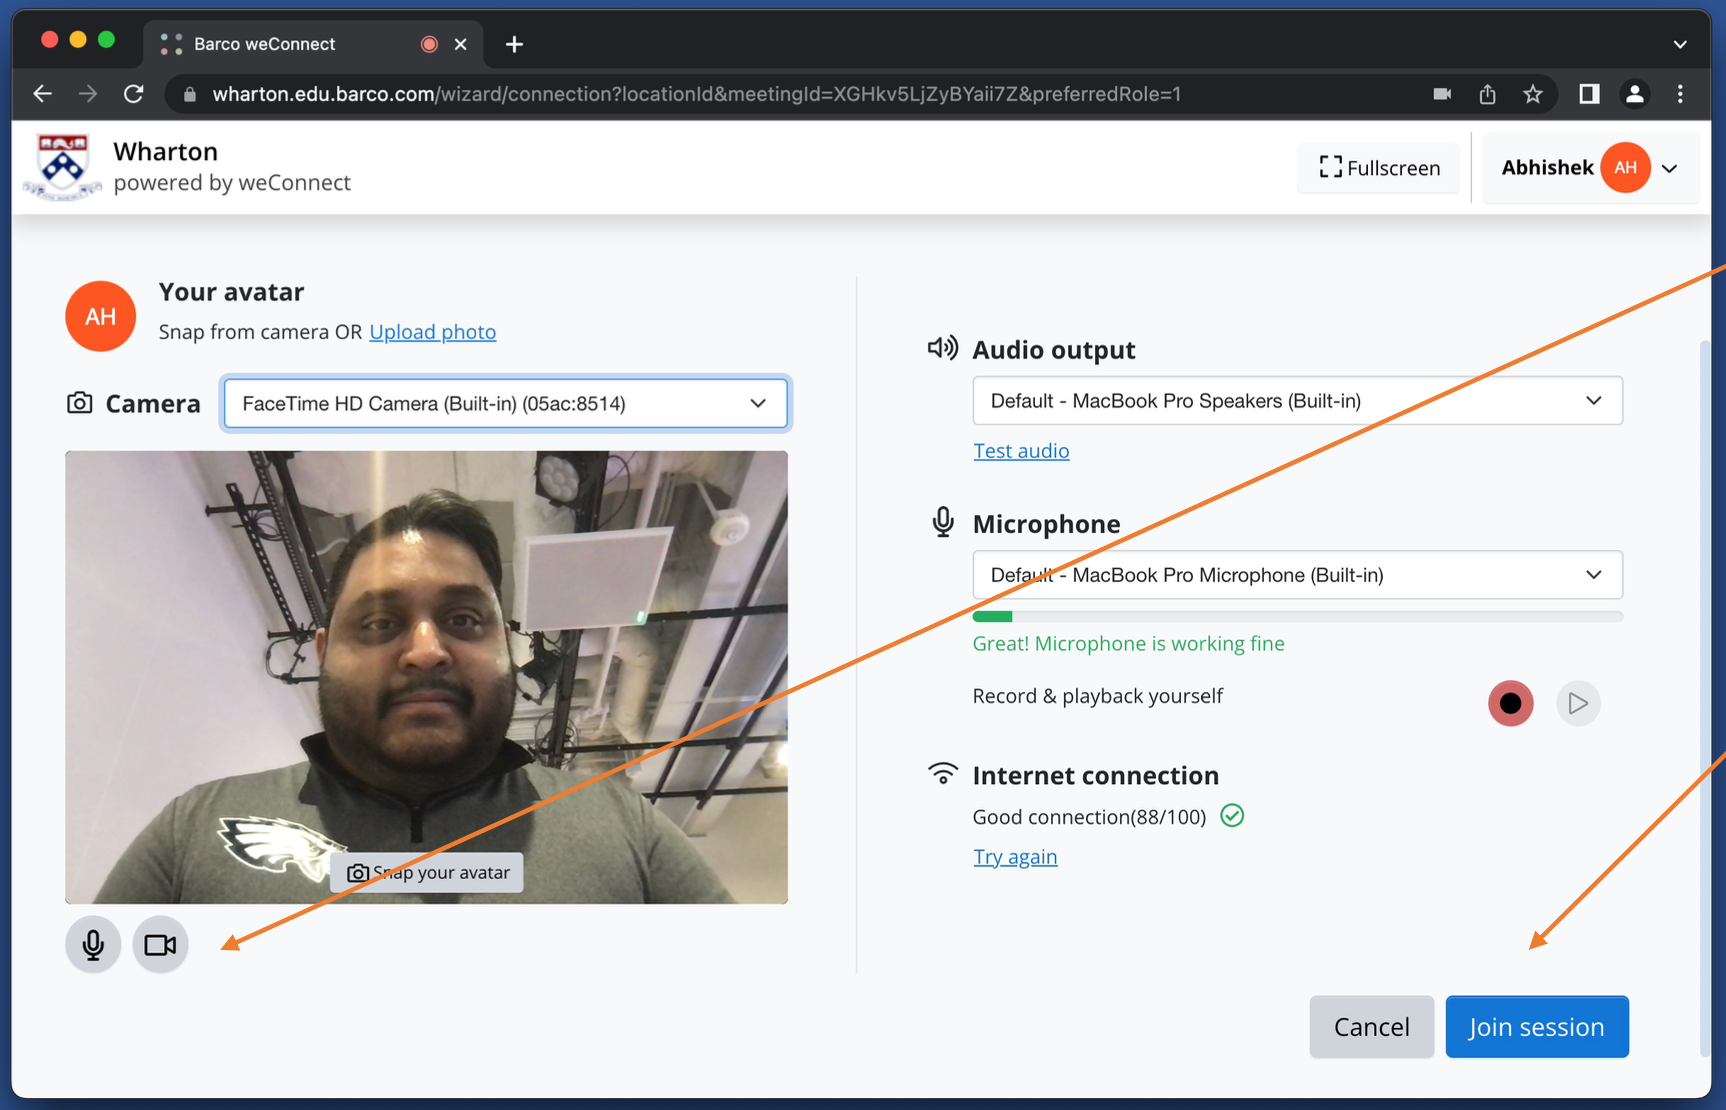The height and width of the screenshot is (1110, 1726).
Task: Click the recording indicator on the tab
Action: pos(429,44)
